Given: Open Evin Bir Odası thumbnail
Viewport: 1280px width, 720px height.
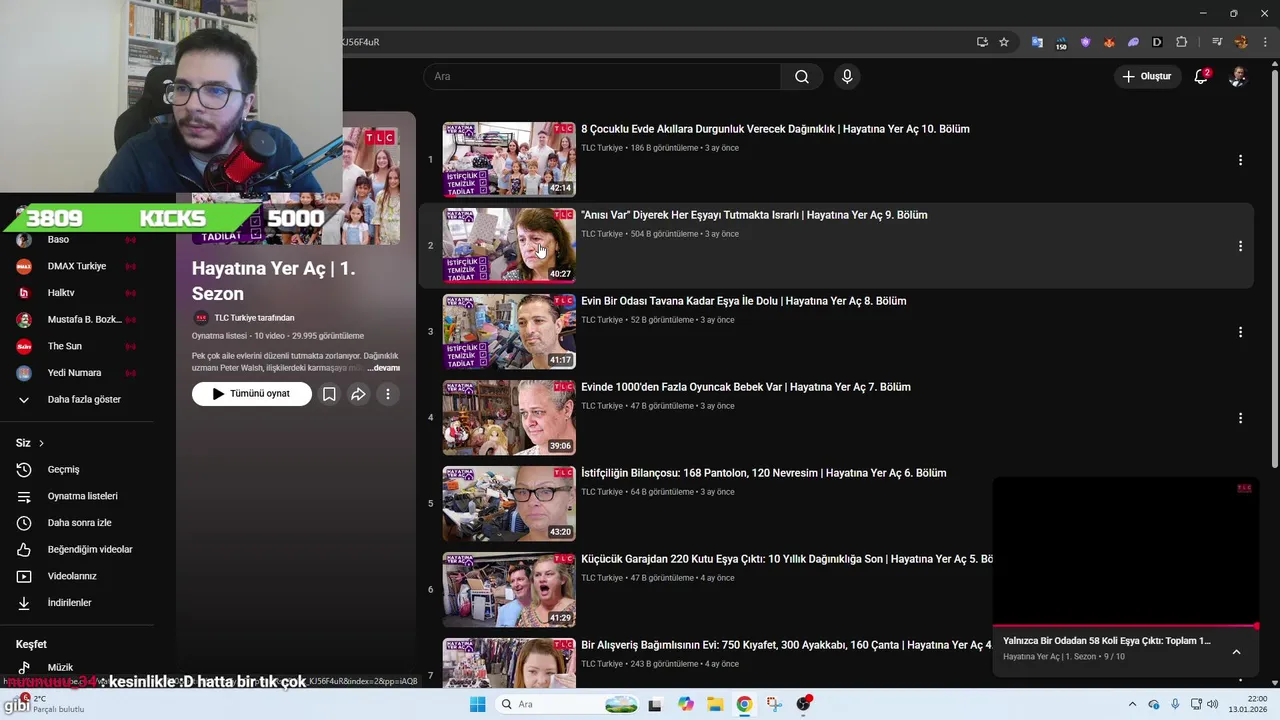Looking at the screenshot, I should (x=509, y=331).
